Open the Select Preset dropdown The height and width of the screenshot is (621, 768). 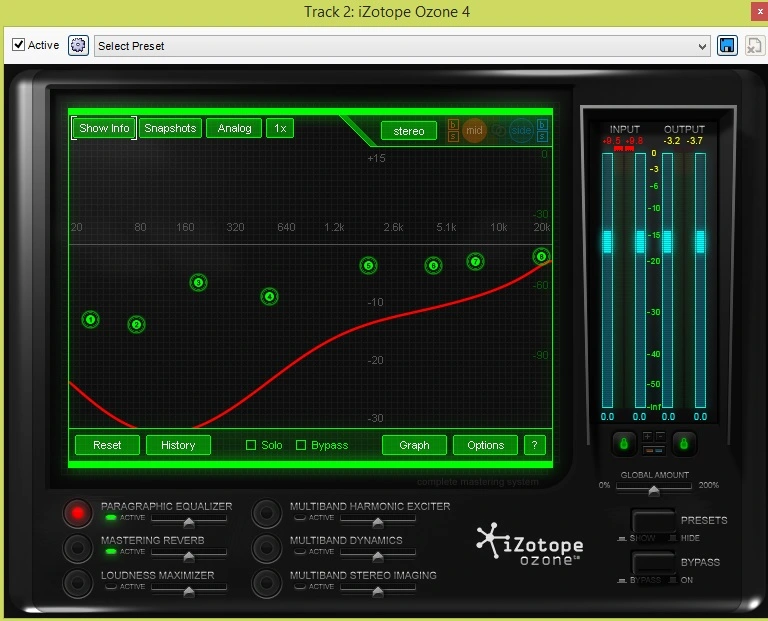click(x=402, y=46)
